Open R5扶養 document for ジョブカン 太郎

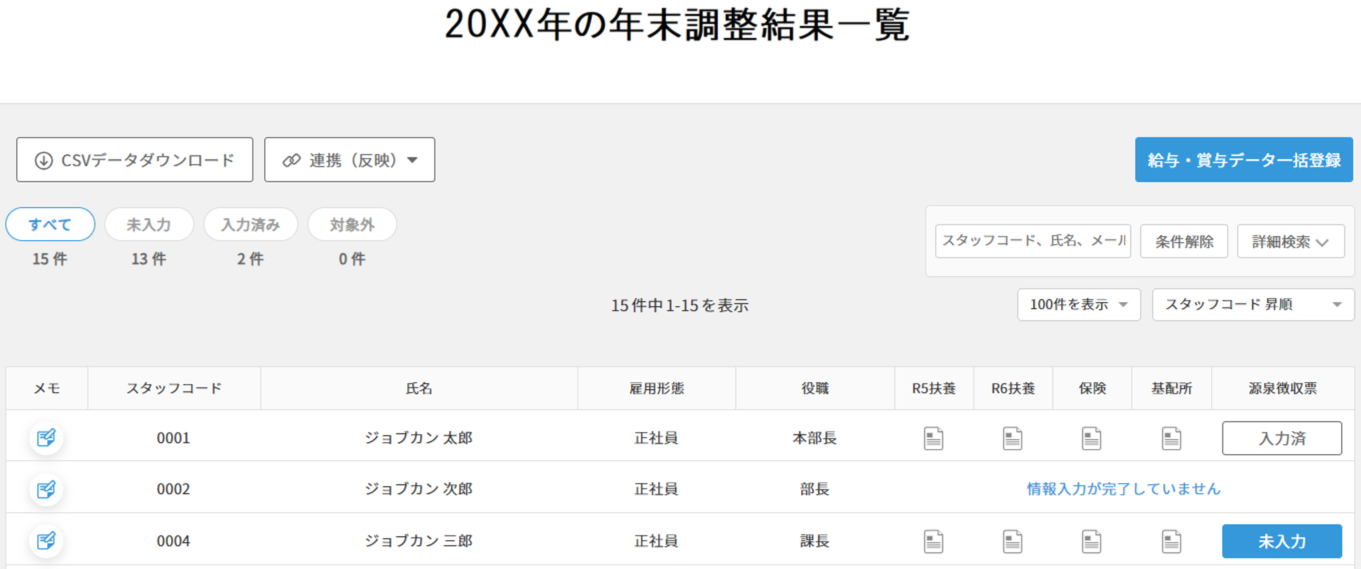coord(933,438)
